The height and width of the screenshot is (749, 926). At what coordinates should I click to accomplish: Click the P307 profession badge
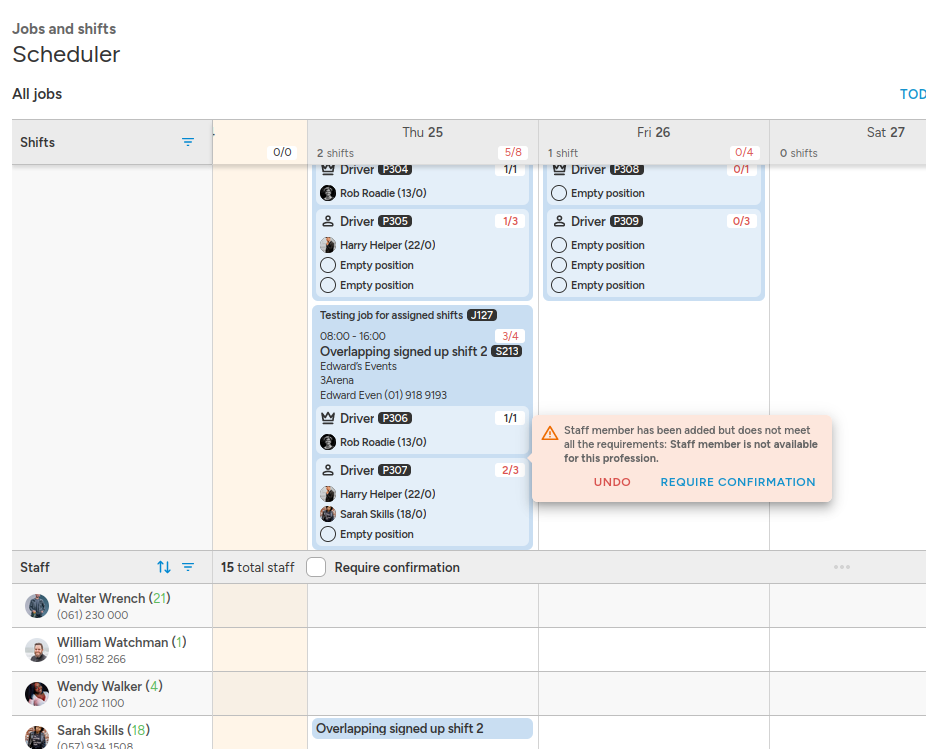coord(394,470)
